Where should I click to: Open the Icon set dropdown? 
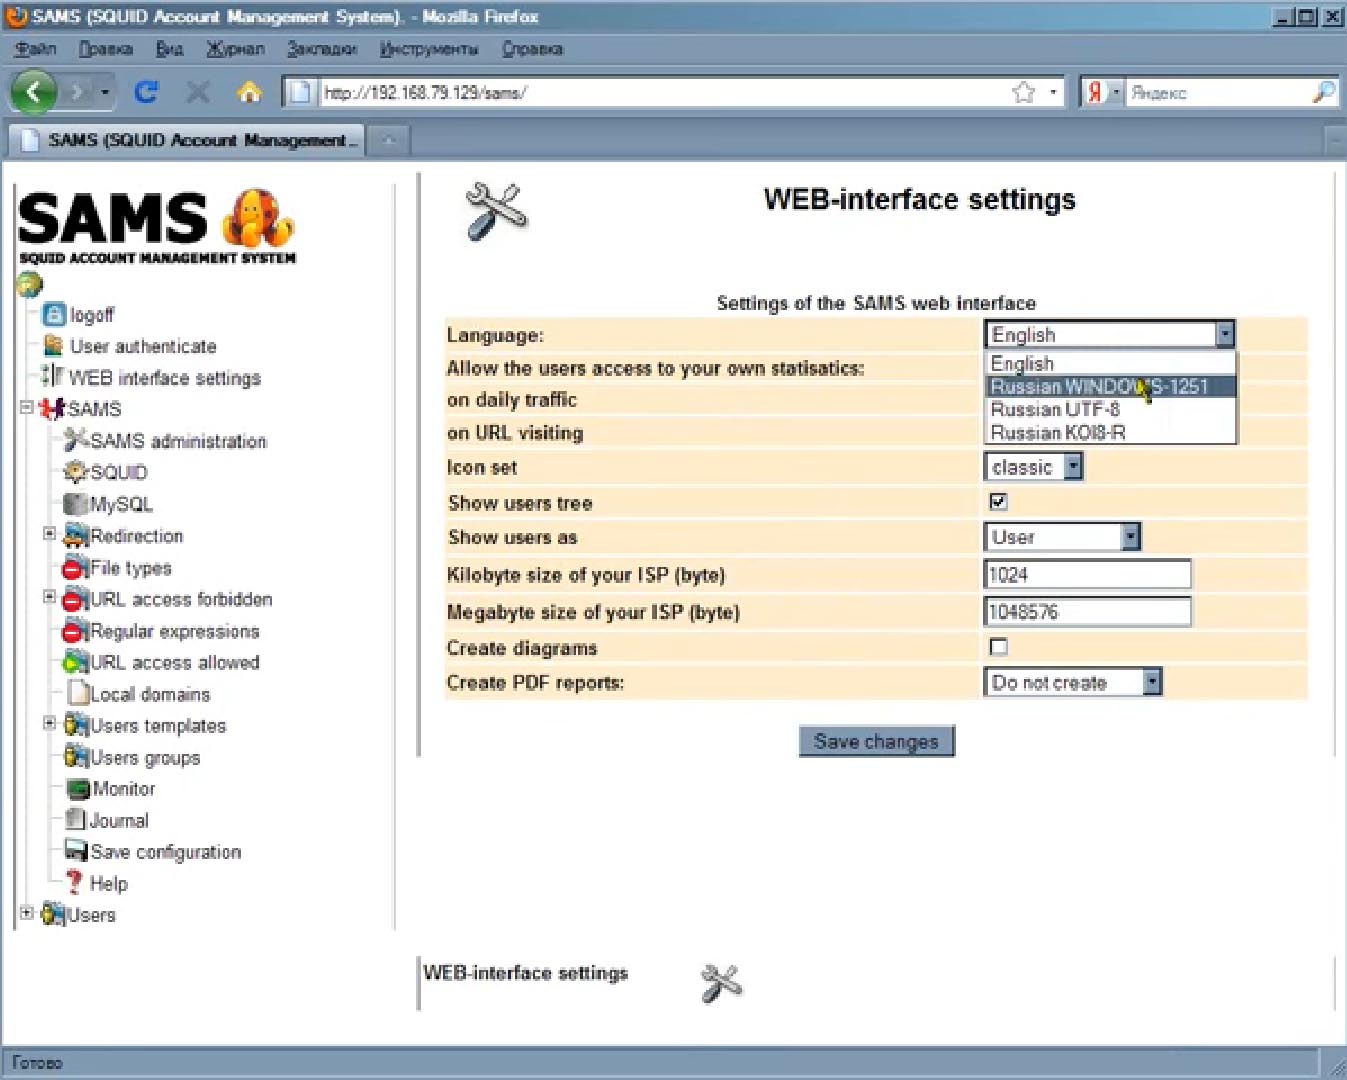click(x=1073, y=467)
